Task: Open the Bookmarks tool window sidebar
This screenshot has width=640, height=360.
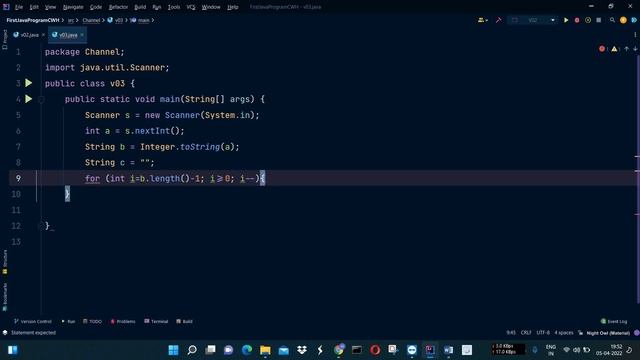Action: [x=5, y=297]
